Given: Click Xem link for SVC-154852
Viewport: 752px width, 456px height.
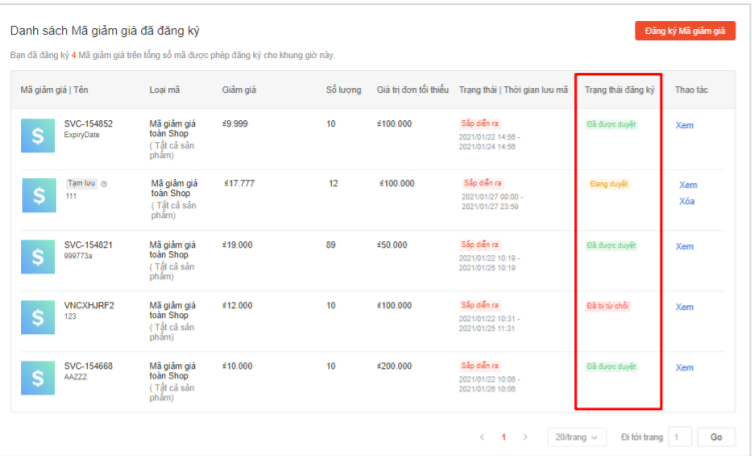Looking at the screenshot, I should tap(684, 125).
